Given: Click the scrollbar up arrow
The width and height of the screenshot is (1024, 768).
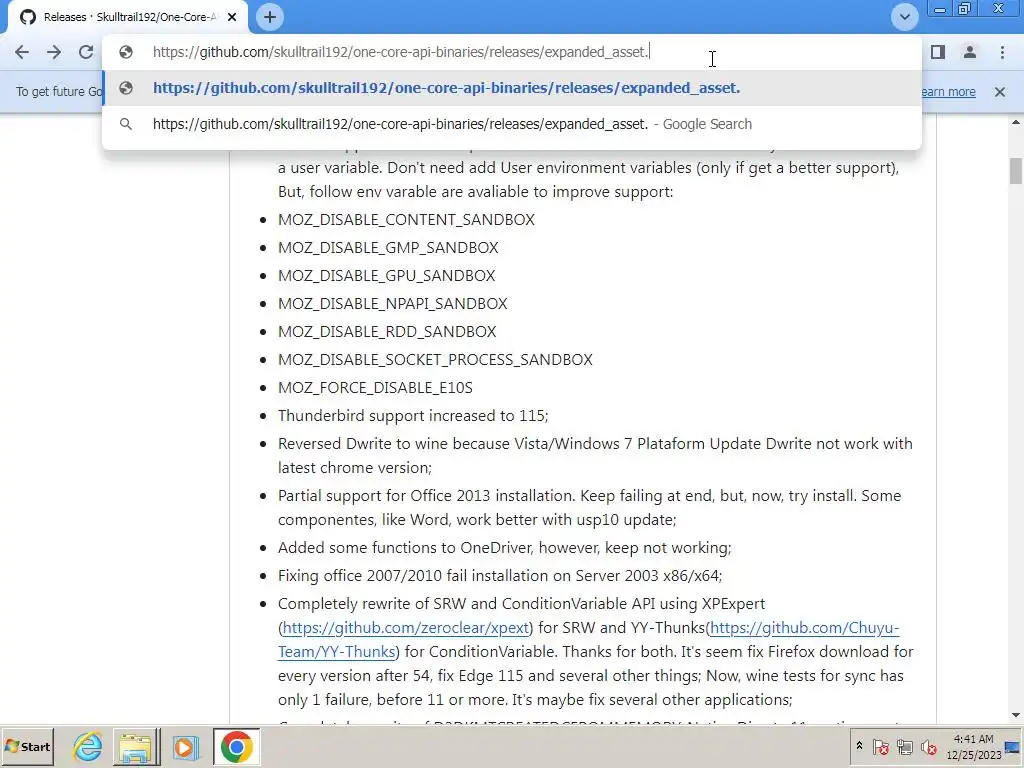Looking at the screenshot, I should pyautogui.click(x=1016, y=123).
